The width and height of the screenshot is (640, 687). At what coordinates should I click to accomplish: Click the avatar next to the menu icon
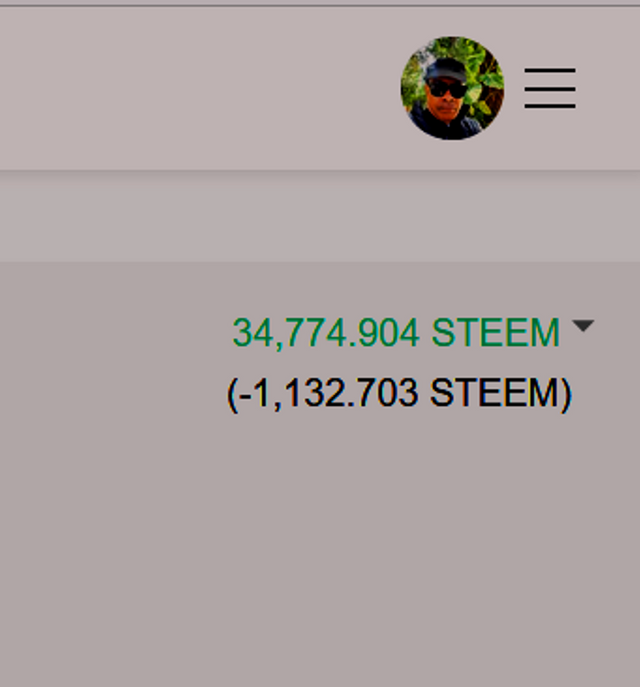452,88
